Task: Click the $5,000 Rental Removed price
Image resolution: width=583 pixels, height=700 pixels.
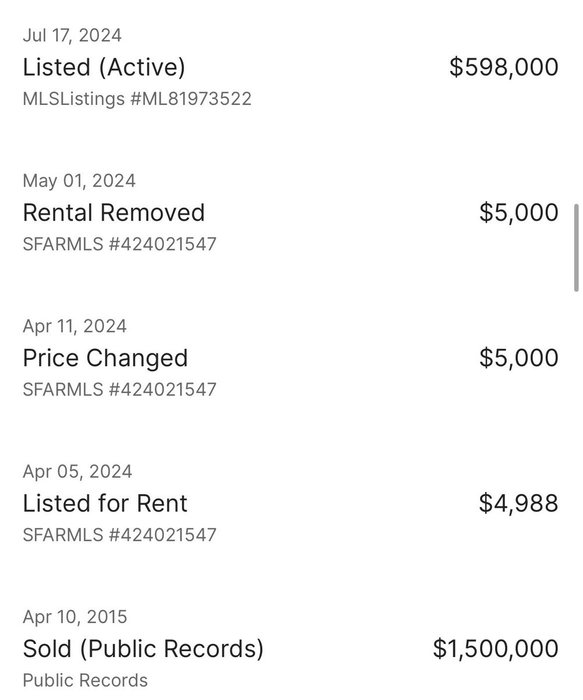Action: (519, 212)
